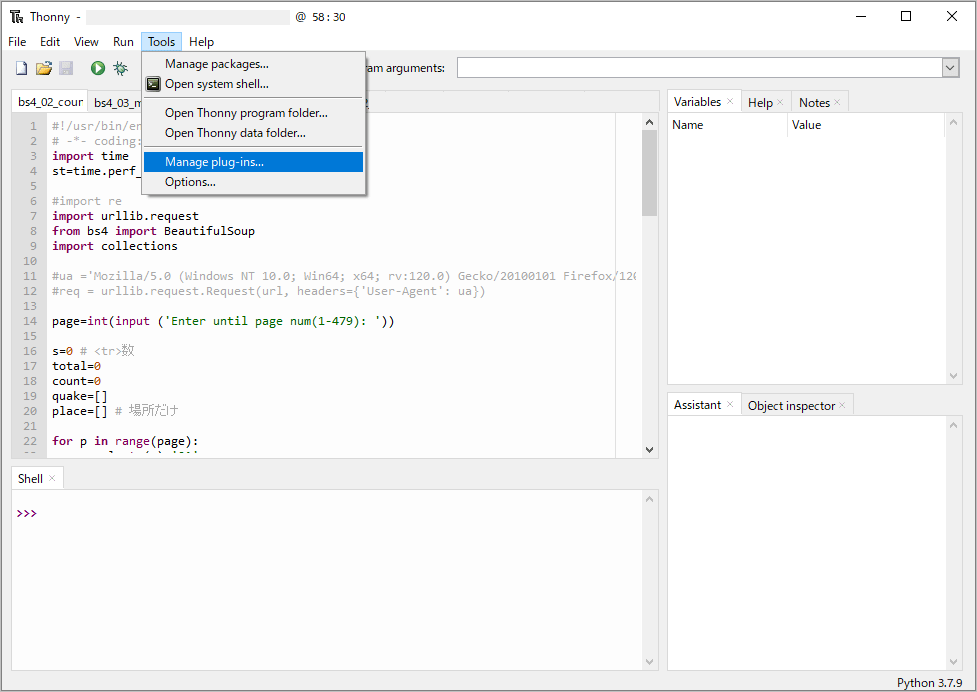977x692 pixels.
Task: Open the File menu
Action: [17, 42]
